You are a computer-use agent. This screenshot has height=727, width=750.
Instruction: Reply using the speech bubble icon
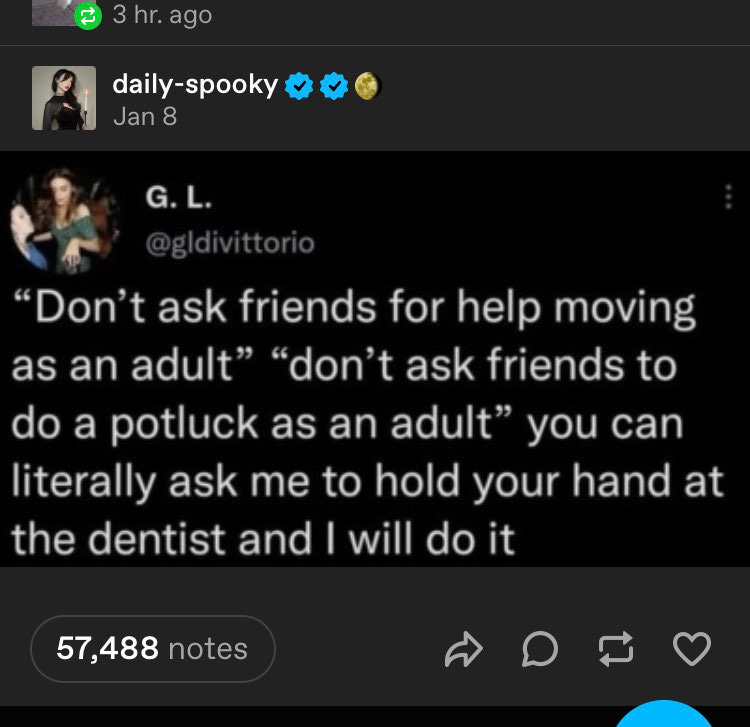click(540, 649)
